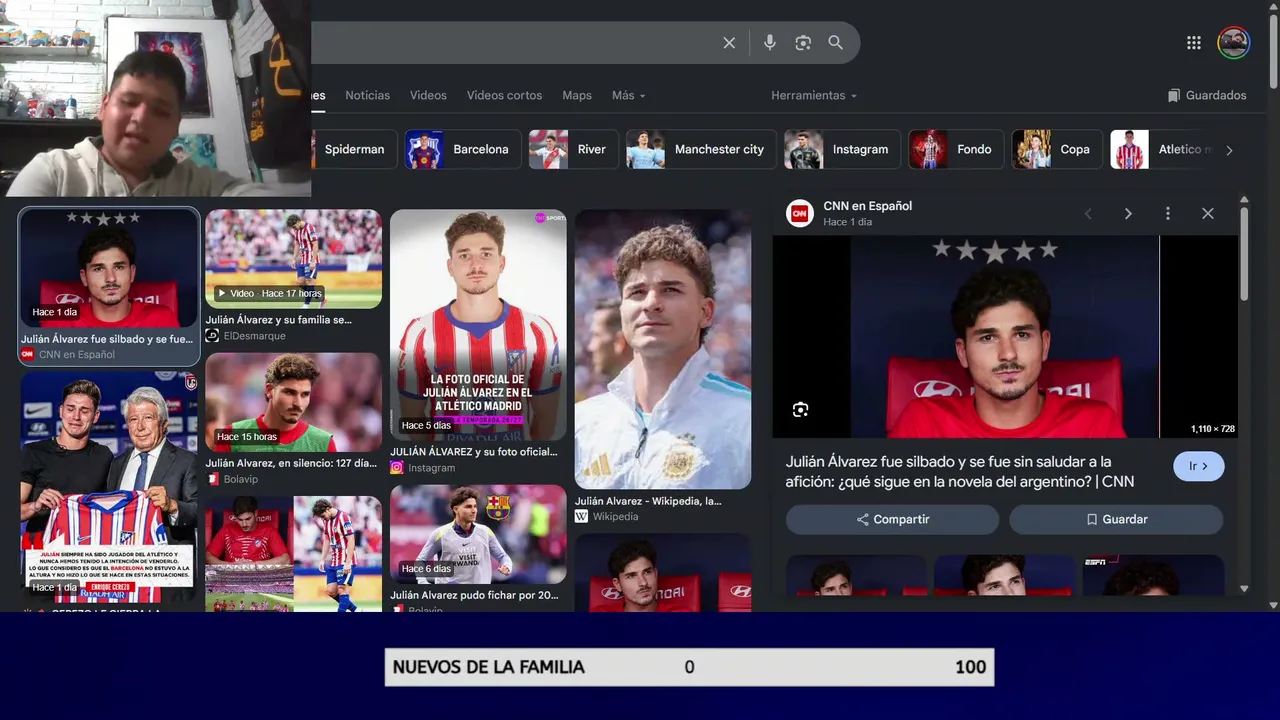Image resolution: width=1280 pixels, height=720 pixels.
Task: Go to next image in preview panel
Action: pyautogui.click(x=1128, y=214)
